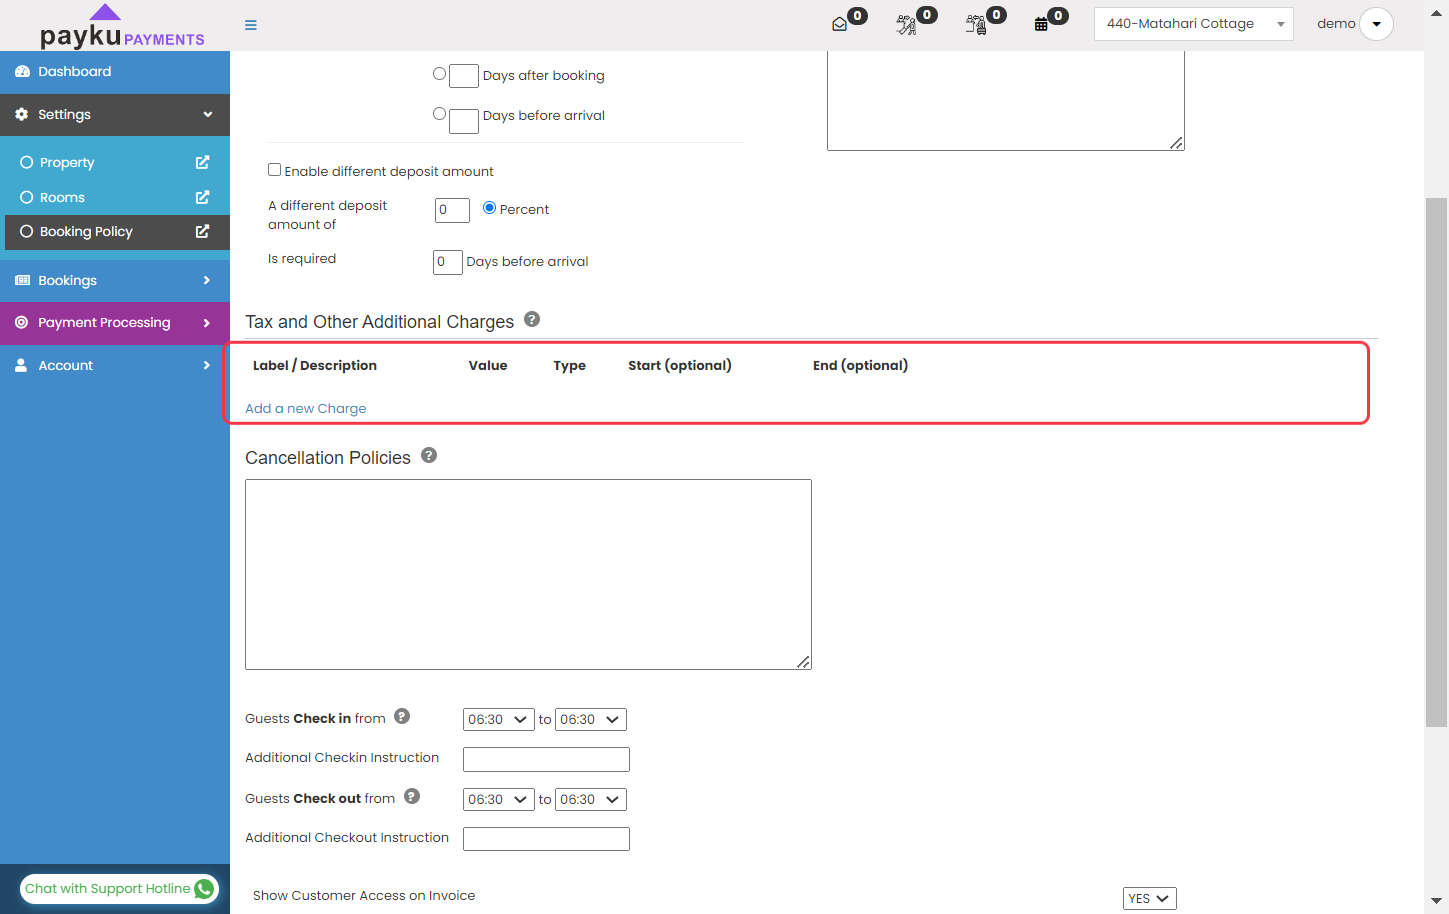This screenshot has height=914, width=1449.
Task: Expand the Account submenu chevron
Action: point(207,366)
